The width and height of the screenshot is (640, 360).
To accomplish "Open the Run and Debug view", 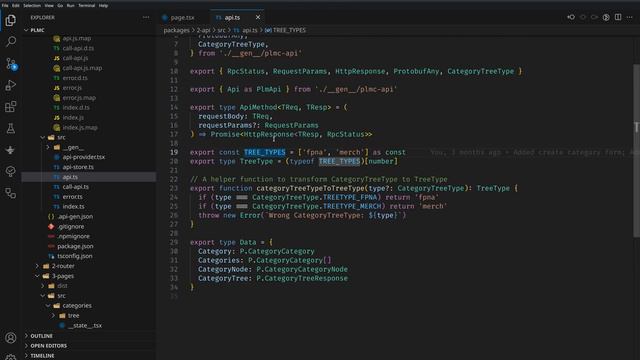I will (x=11, y=85).
